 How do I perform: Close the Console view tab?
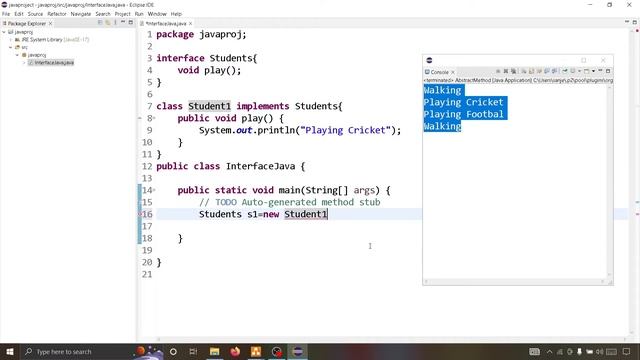click(453, 72)
